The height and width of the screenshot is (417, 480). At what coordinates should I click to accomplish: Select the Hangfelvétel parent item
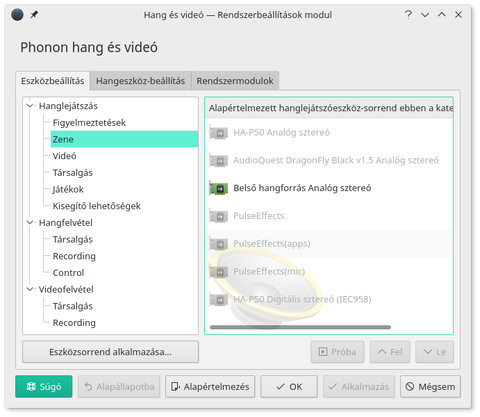click(x=66, y=223)
